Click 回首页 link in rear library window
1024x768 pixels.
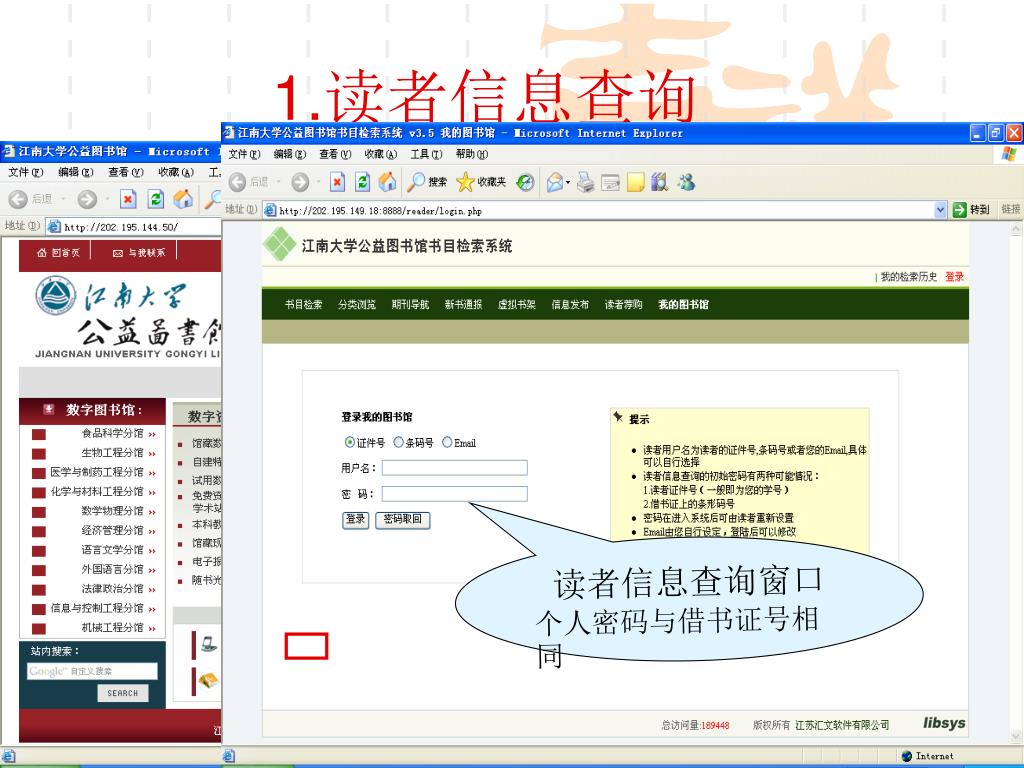[x=59, y=253]
